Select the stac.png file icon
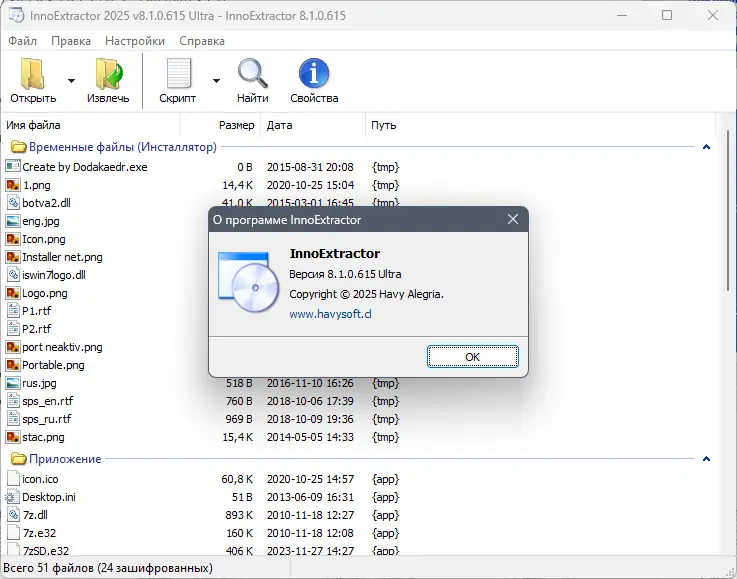This screenshot has width=737, height=579. pyautogui.click(x=13, y=437)
